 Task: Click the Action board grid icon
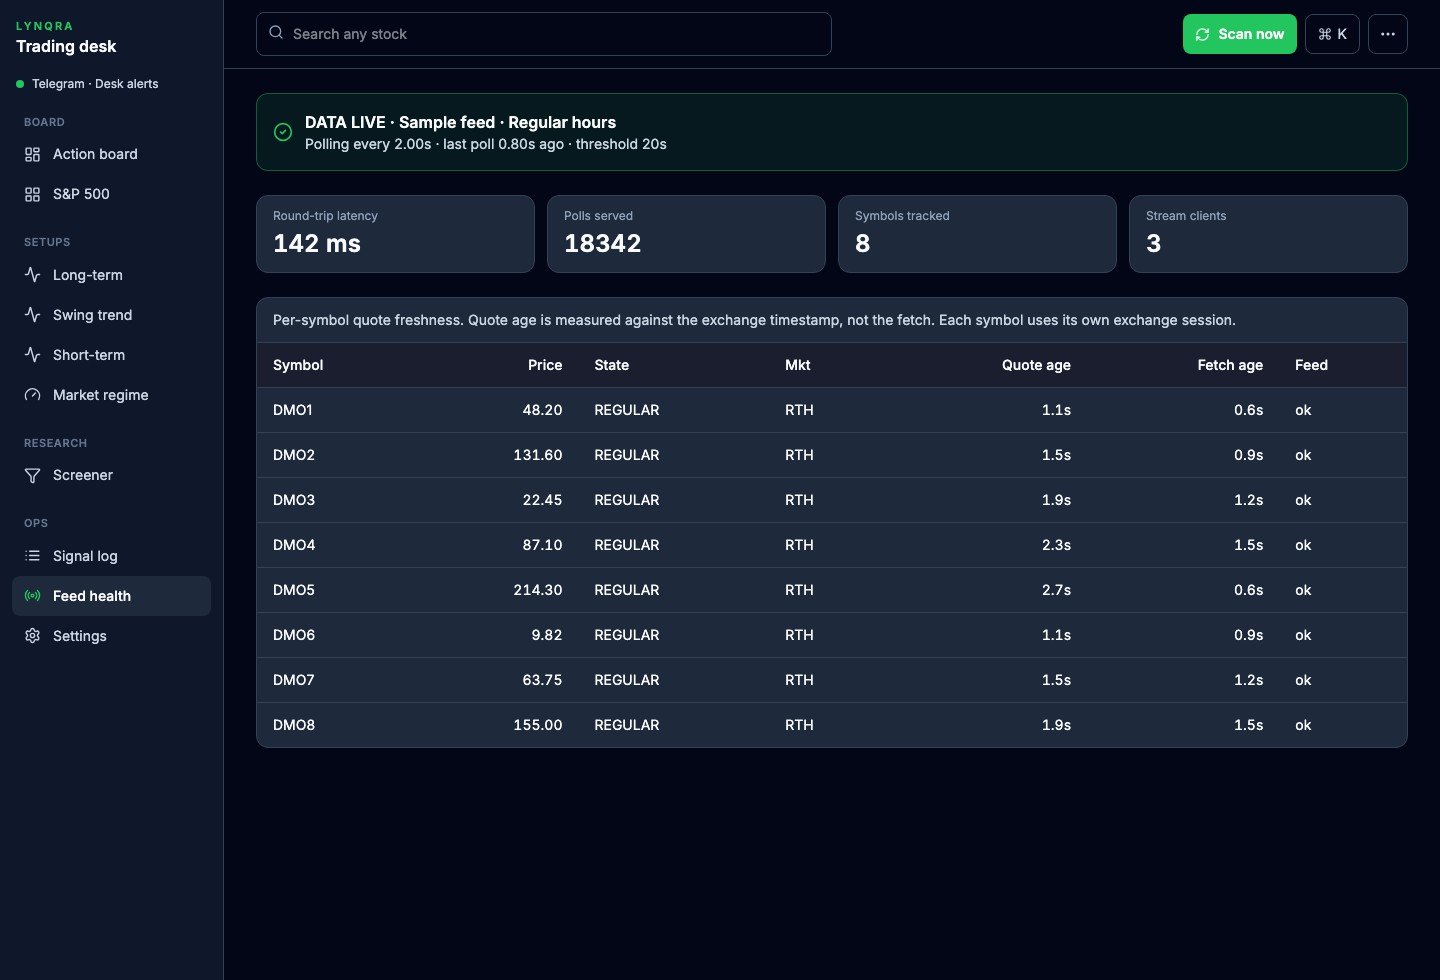[x=32, y=154]
